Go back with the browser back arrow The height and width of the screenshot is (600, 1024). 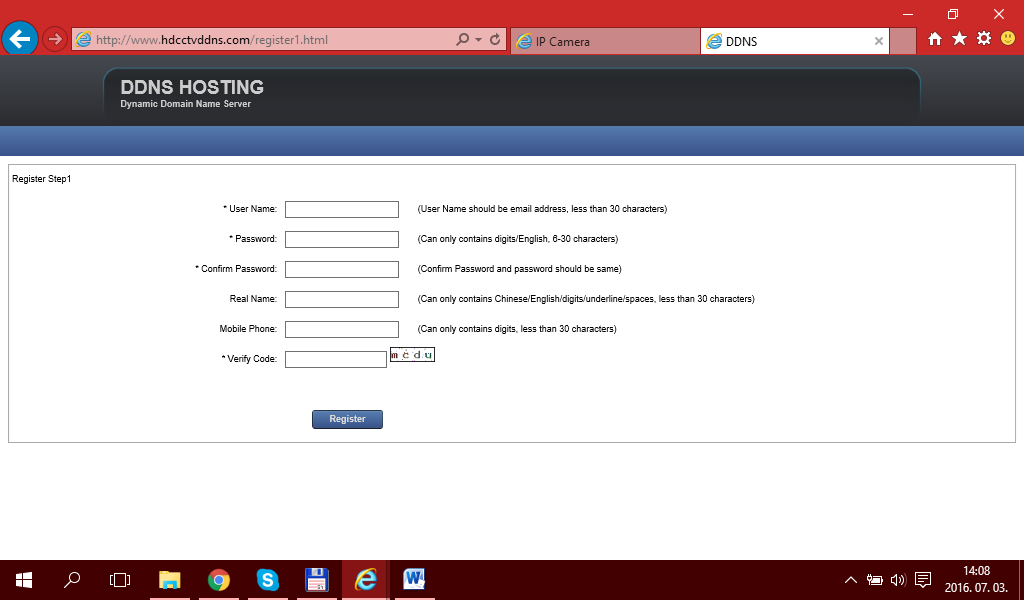[20, 39]
